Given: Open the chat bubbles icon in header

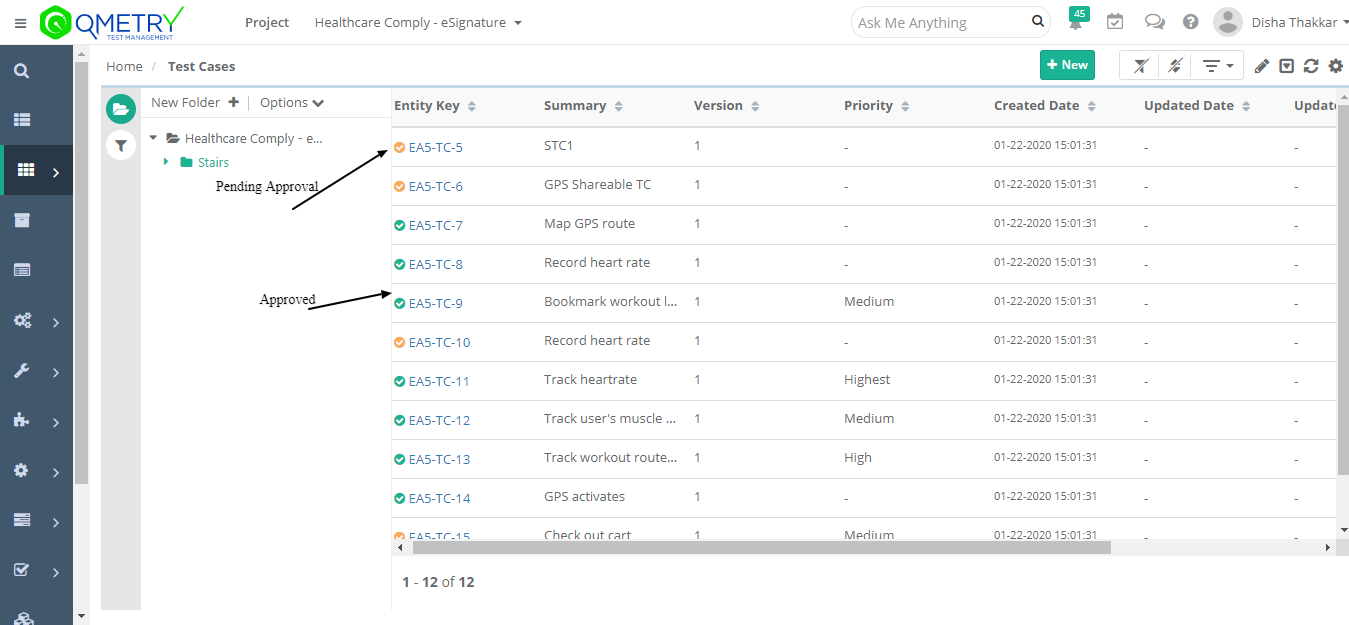Looking at the screenshot, I should point(1154,22).
